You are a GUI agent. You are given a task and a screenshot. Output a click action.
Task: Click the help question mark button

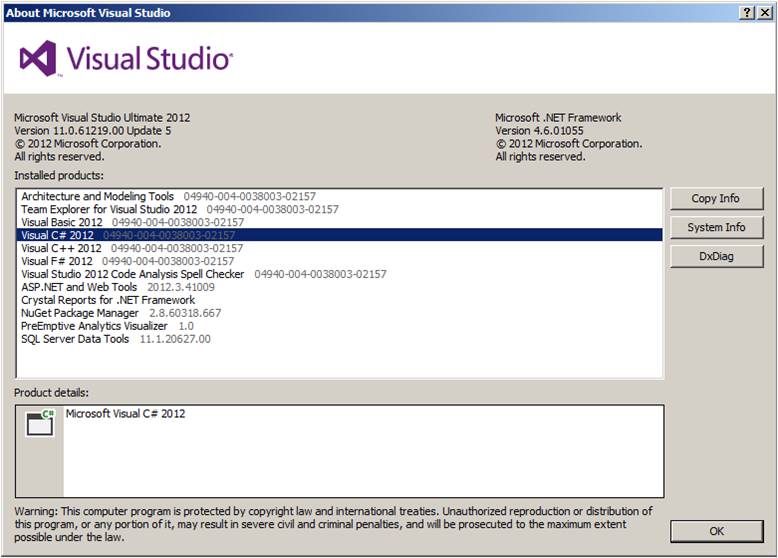(x=747, y=13)
